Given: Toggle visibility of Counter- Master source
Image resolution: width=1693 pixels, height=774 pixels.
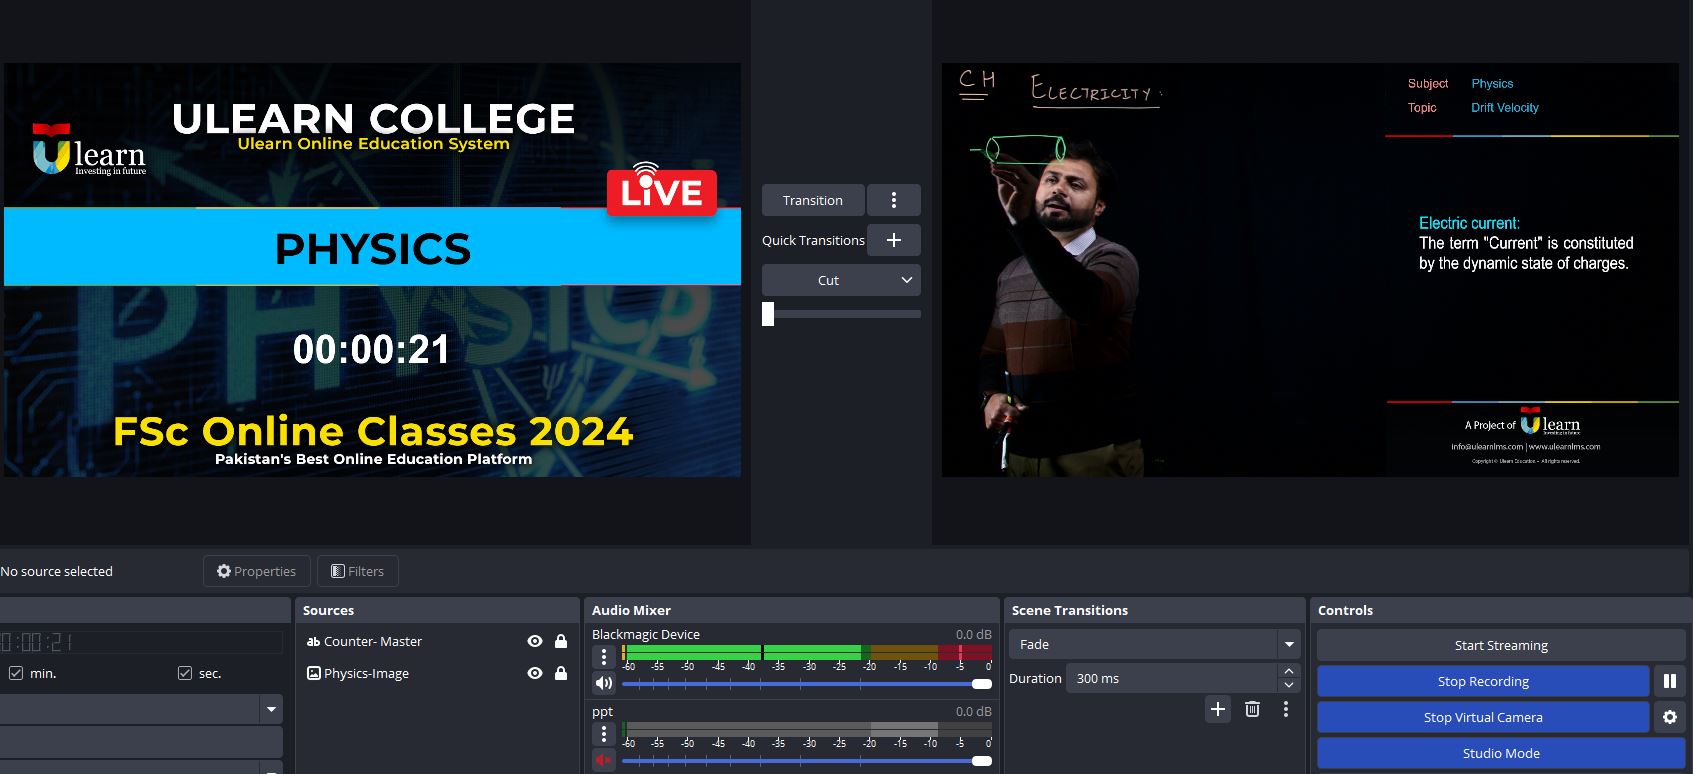Looking at the screenshot, I should (535, 641).
